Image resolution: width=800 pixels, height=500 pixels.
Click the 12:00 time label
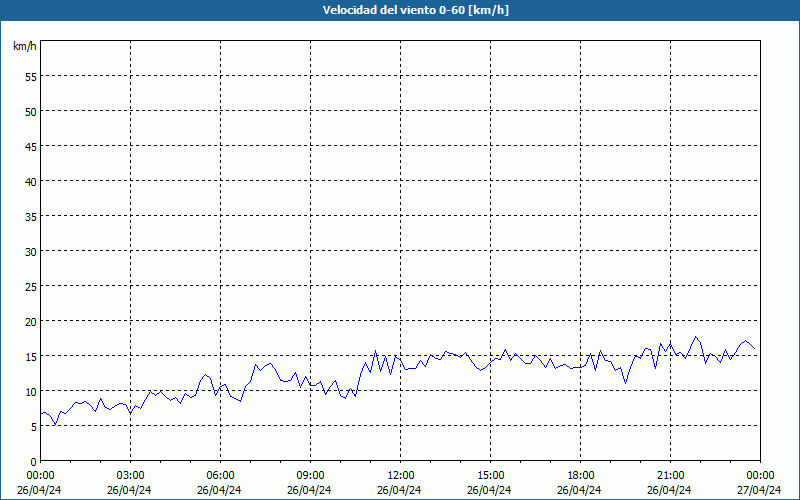coord(401,476)
